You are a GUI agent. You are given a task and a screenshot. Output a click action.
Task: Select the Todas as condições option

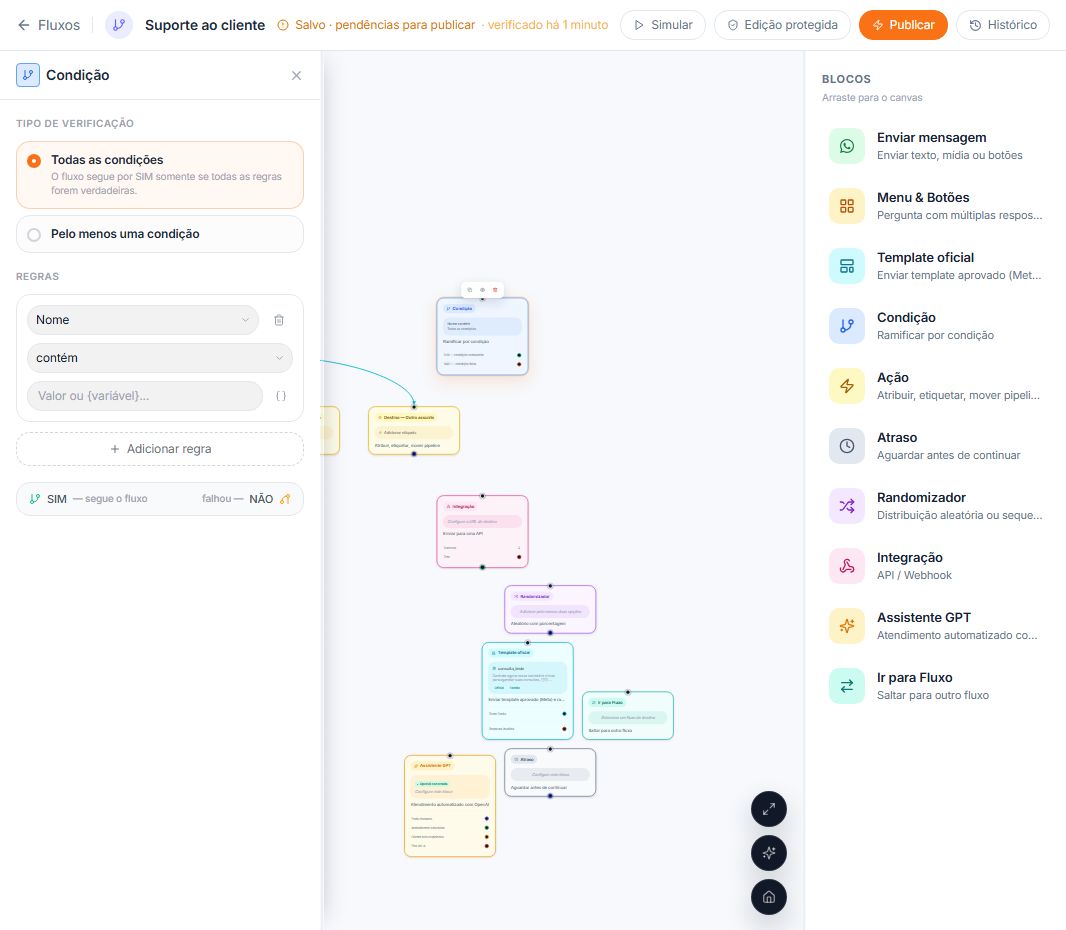160,175
